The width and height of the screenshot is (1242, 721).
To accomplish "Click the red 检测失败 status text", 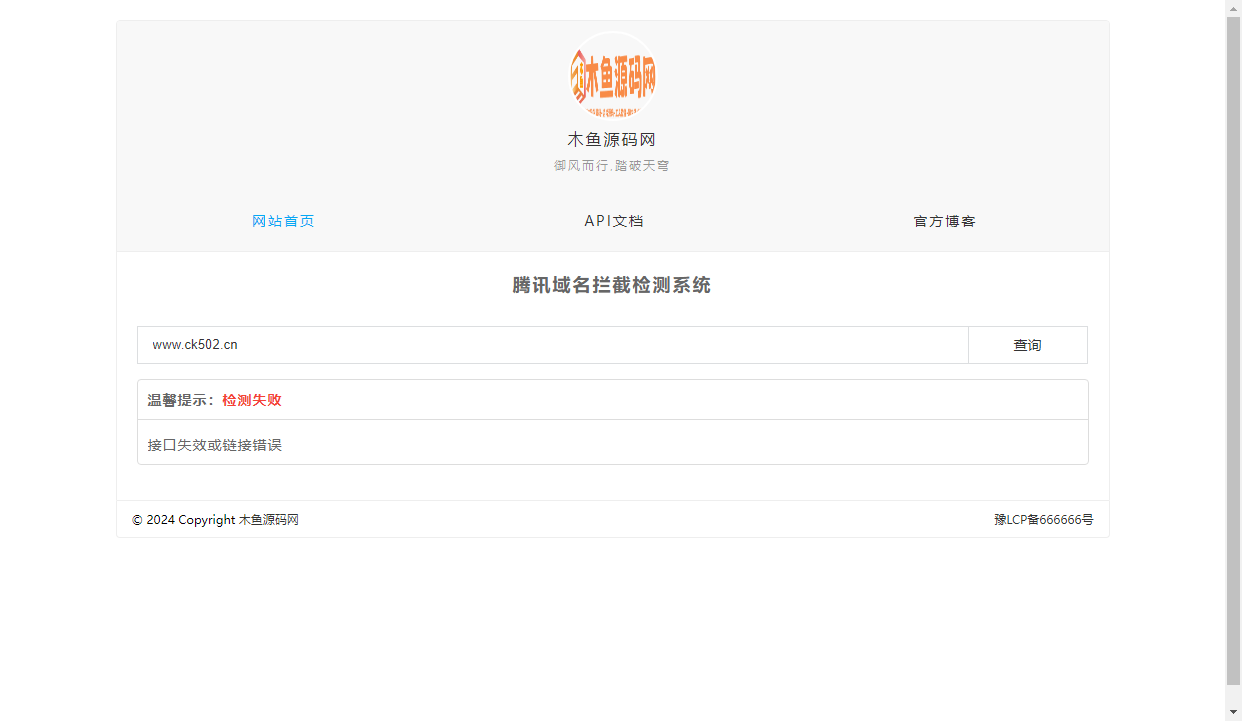I will (252, 400).
